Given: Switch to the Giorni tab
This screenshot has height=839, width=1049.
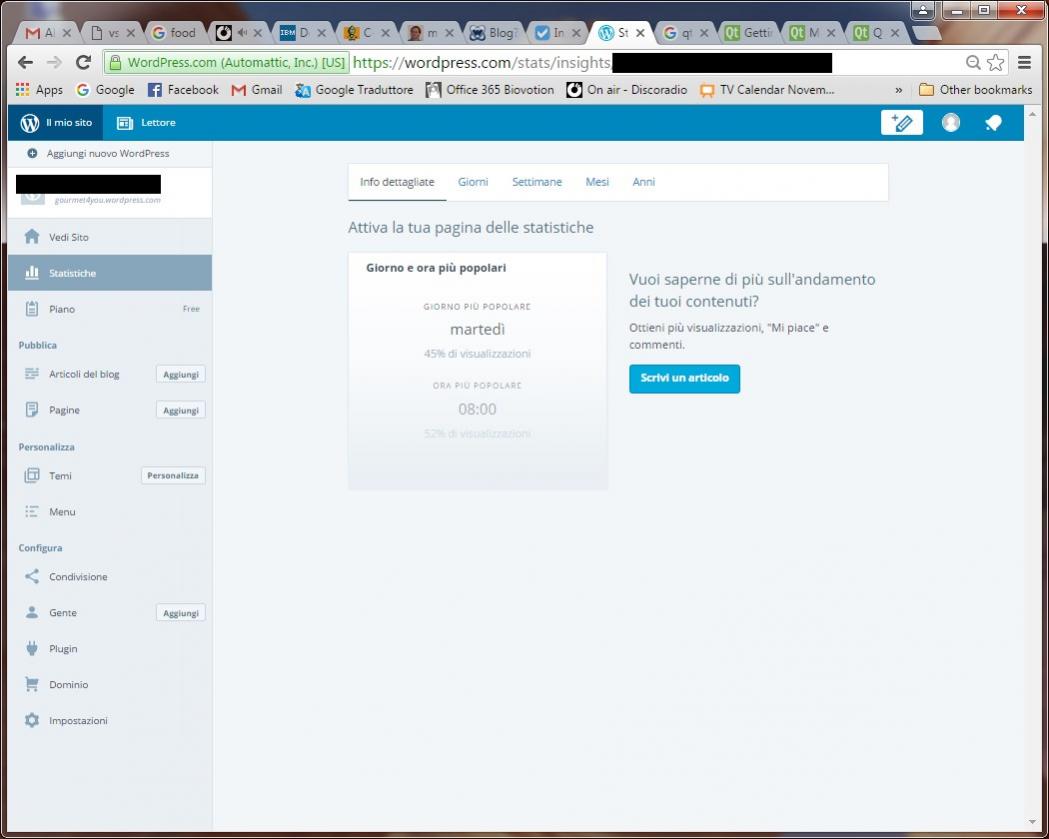Looking at the screenshot, I should click(473, 182).
